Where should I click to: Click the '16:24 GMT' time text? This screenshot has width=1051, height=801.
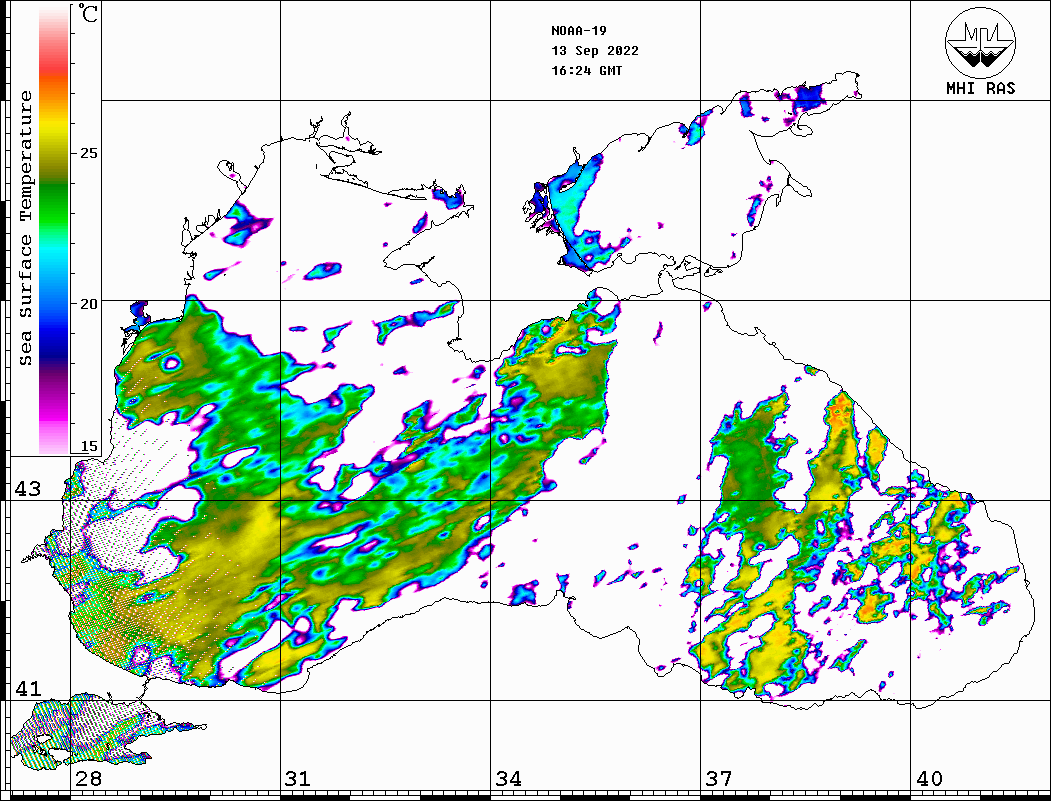[587, 71]
